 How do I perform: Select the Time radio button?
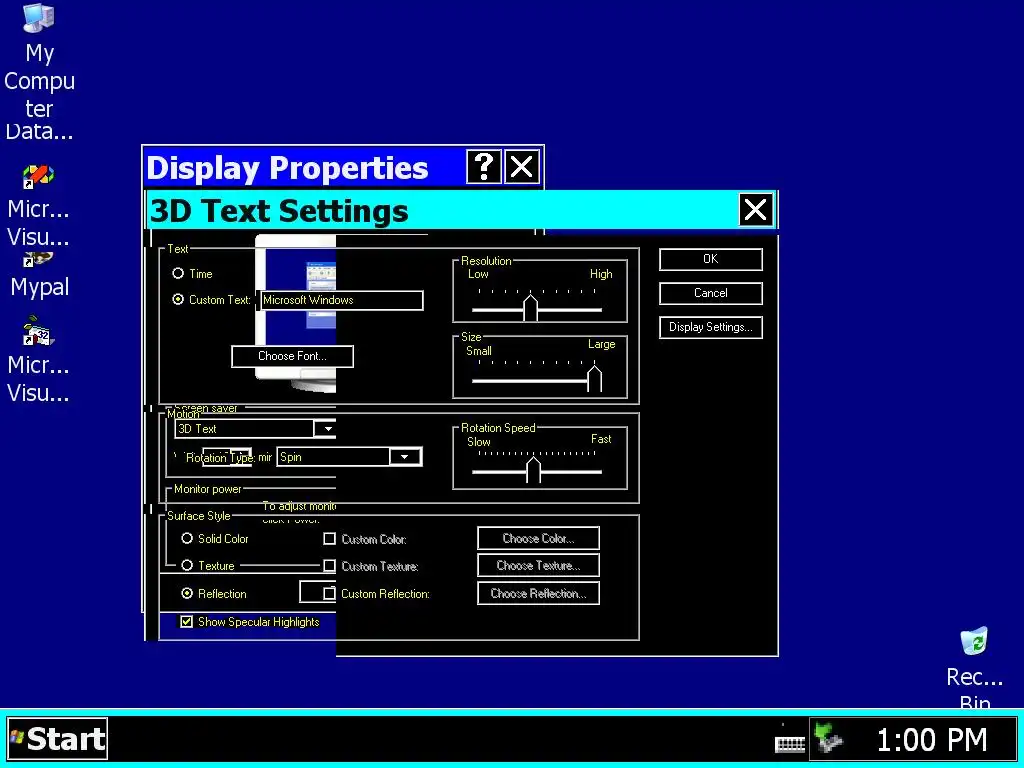tap(178, 274)
